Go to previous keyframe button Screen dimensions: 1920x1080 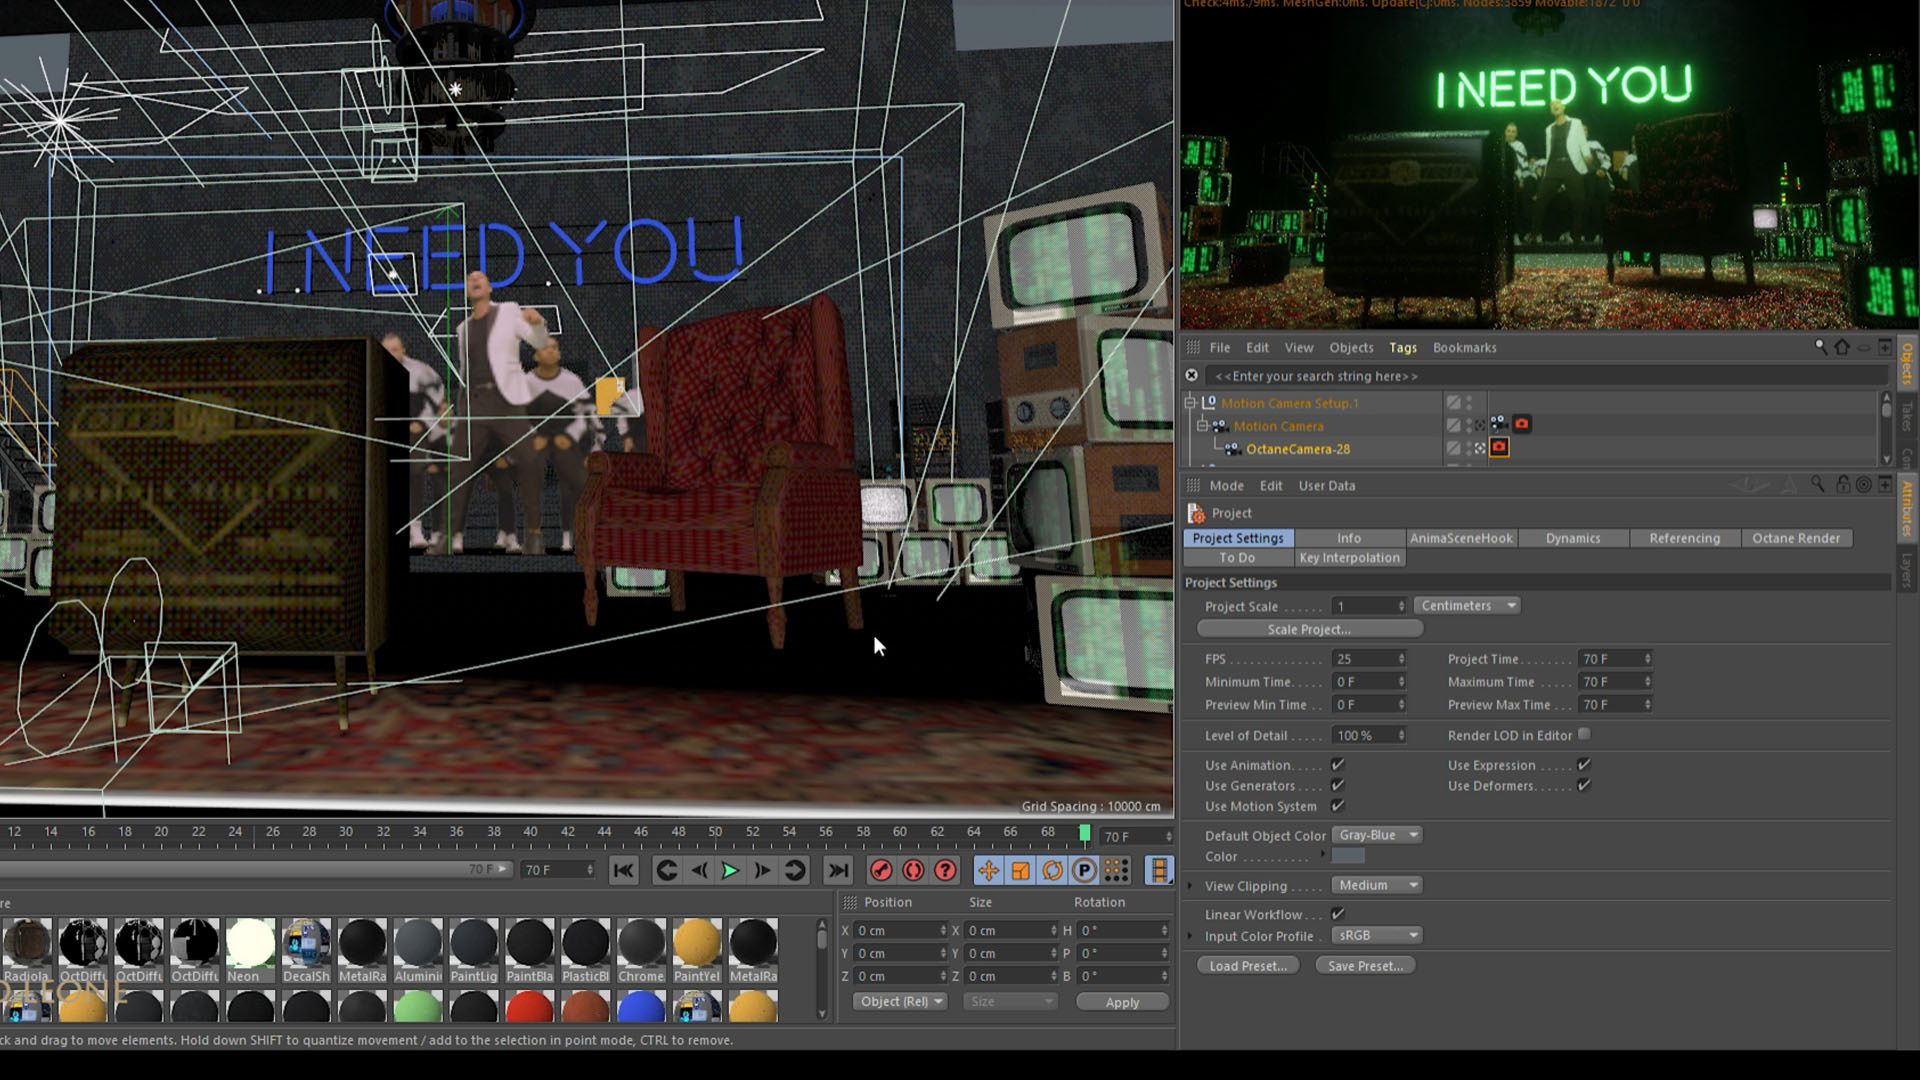[666, 870]
